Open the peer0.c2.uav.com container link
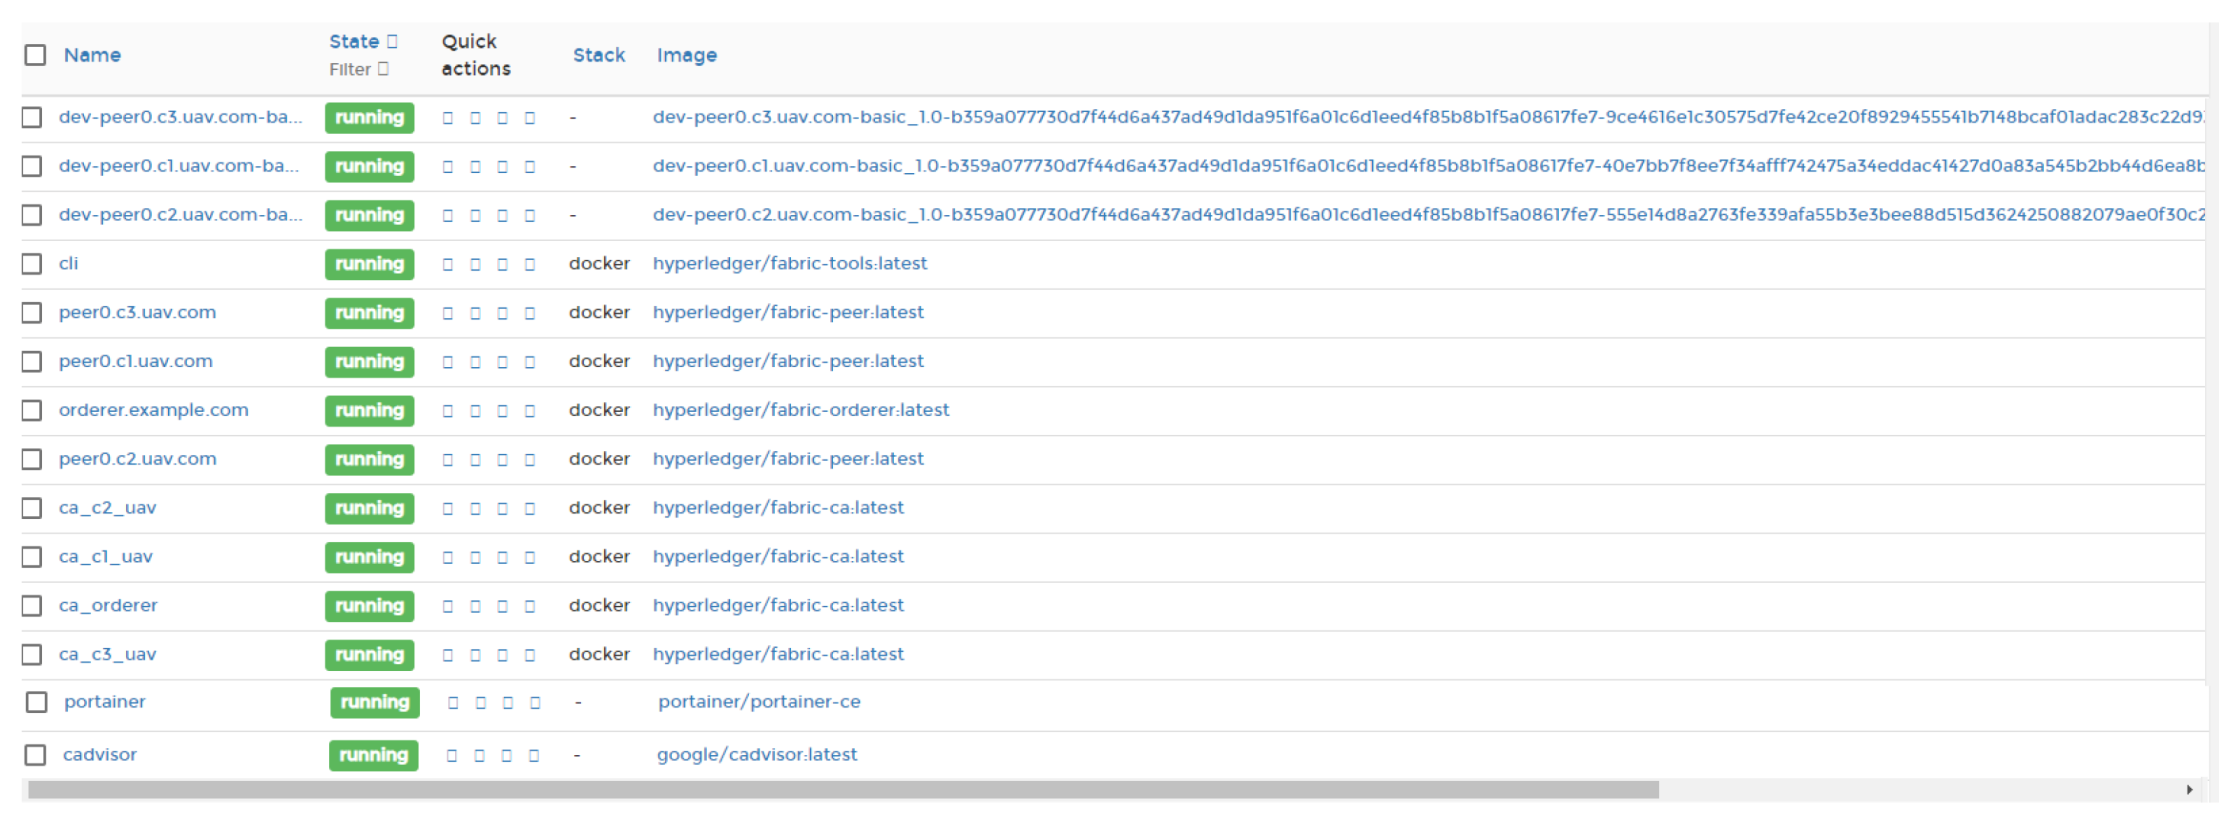 click(137, 459)
